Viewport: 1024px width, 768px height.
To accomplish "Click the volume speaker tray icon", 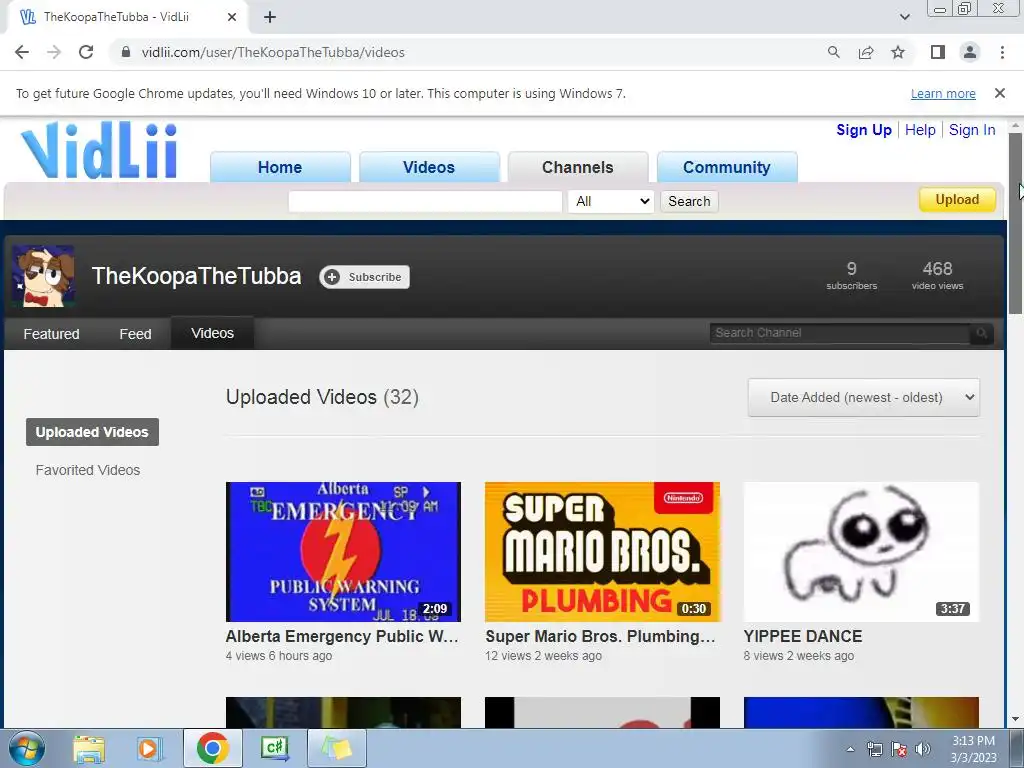I will coord(923,749).
